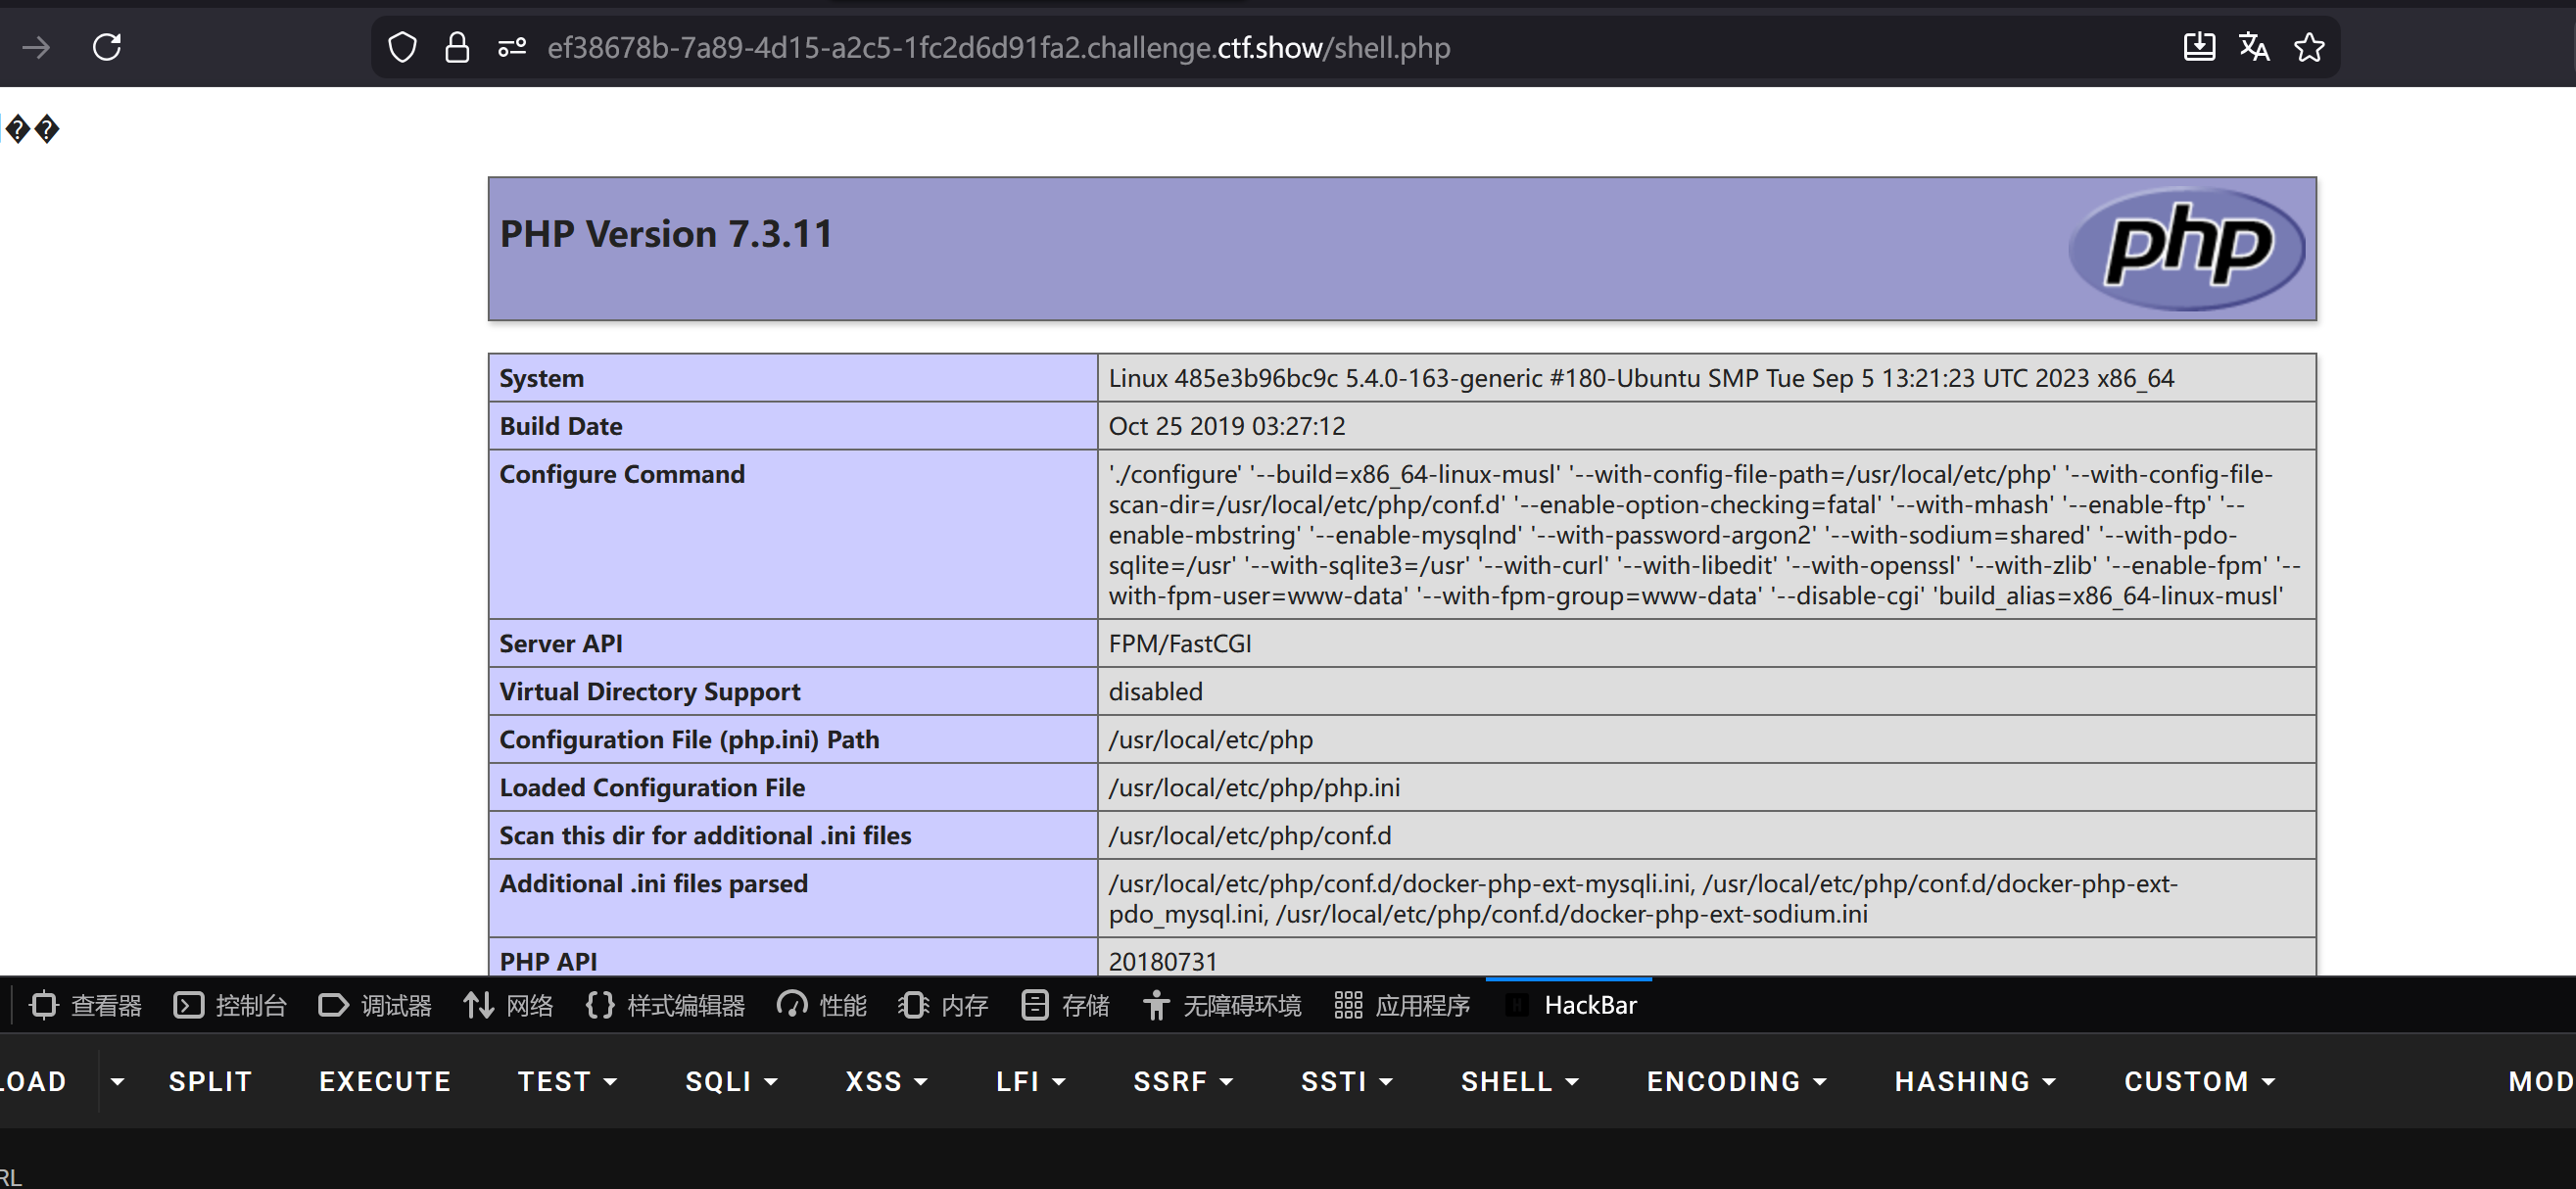Expand the SQLI dropdown menu
This screenshot has width=2576, height=1189.
click(x=731, y=1081)
